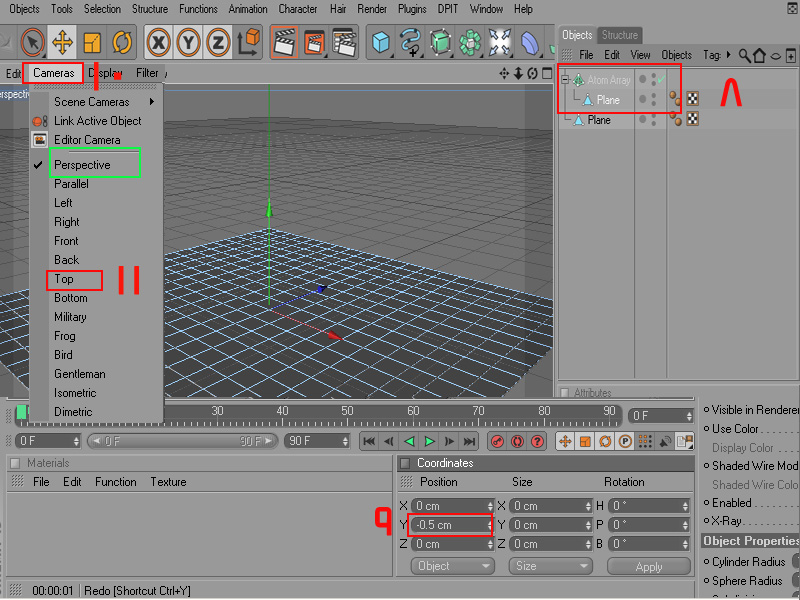Screen dimensions: 800x600
Task: Switch to the Structure tab
Action: (619, 35)
